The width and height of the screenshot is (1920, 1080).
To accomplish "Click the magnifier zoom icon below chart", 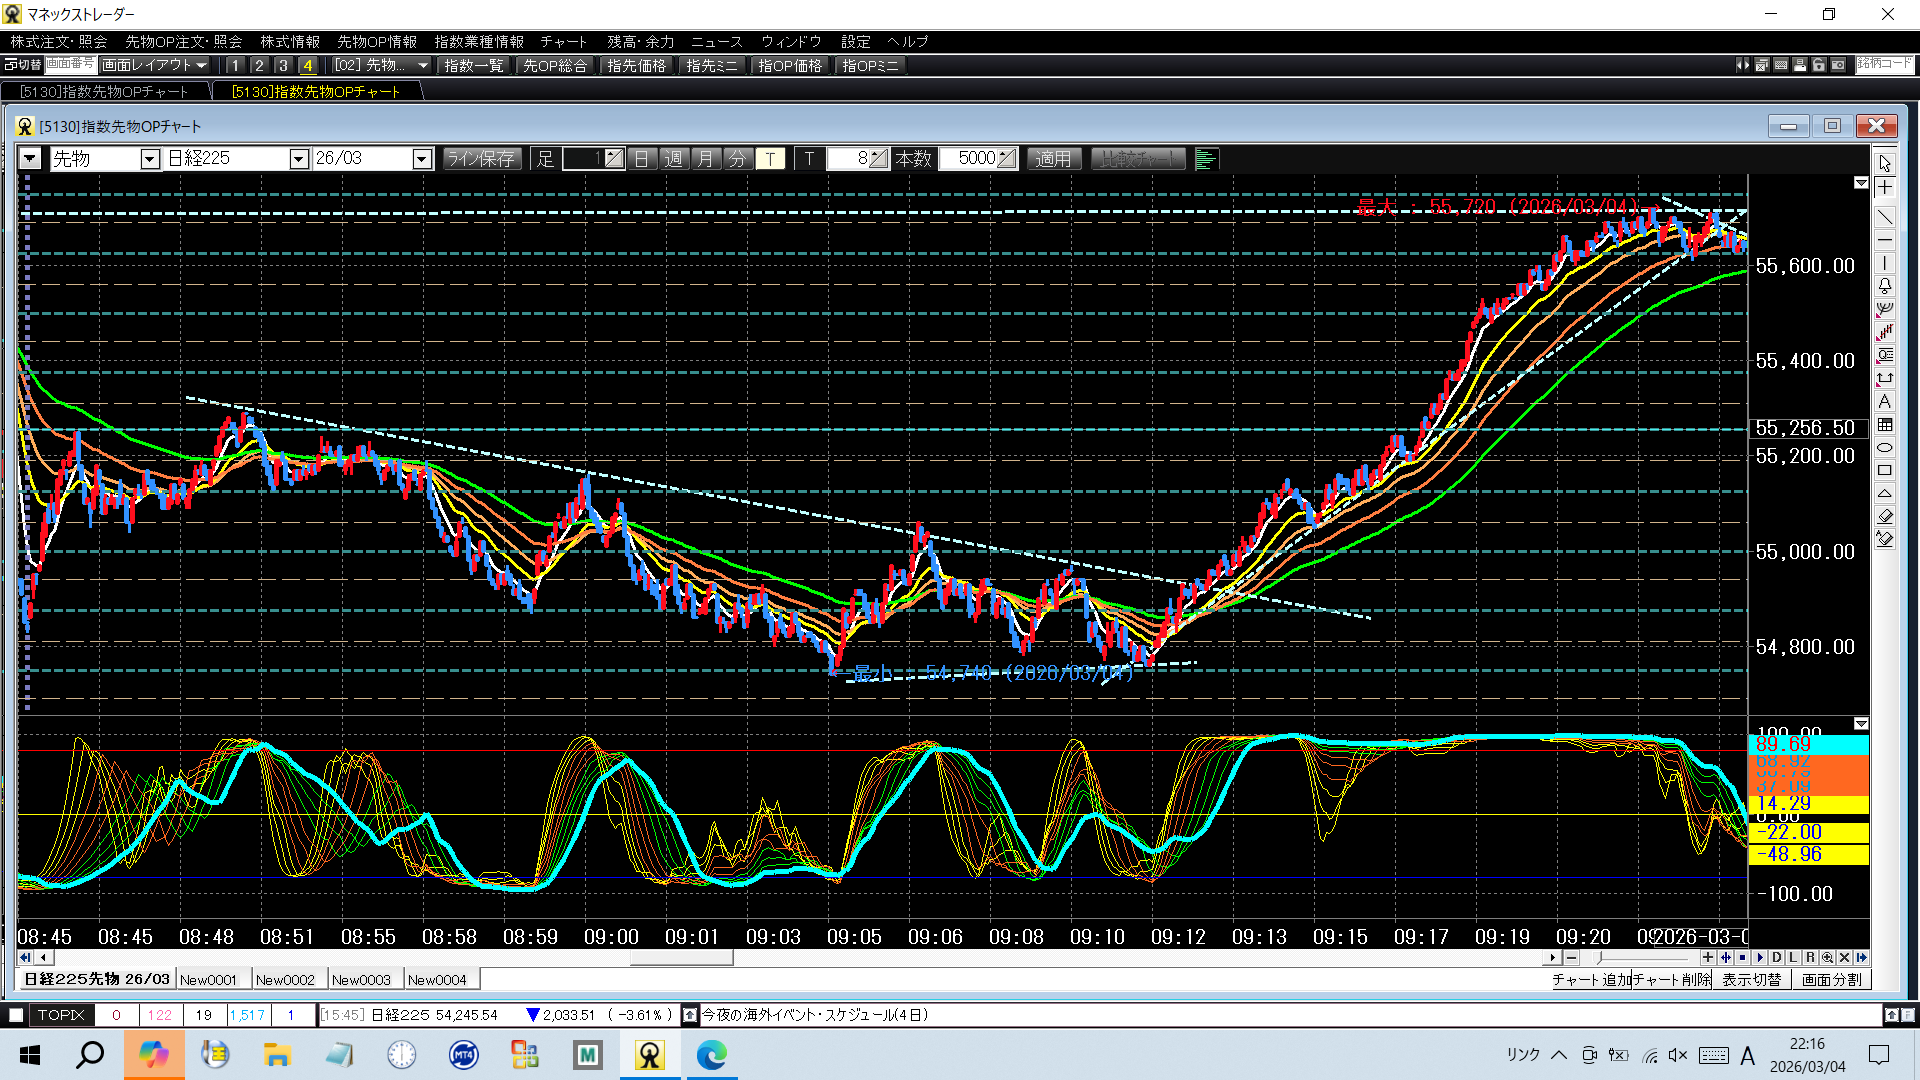I will point(1827,957).
